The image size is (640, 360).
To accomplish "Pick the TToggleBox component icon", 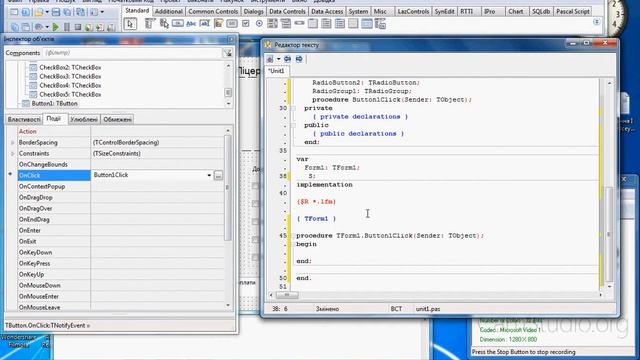I will tap(232, 24).
